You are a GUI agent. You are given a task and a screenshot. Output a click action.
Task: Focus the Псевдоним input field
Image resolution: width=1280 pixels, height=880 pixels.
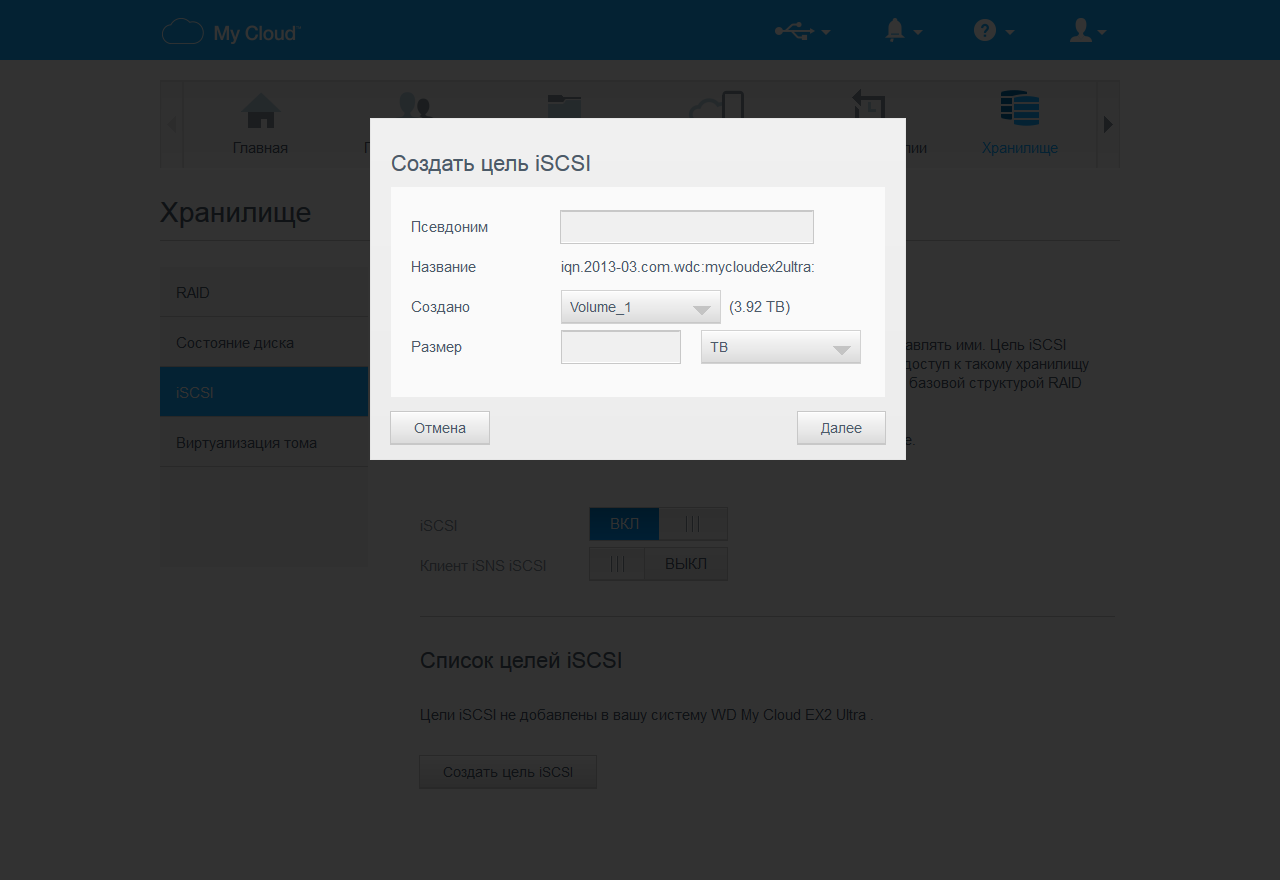(x=687, y=227)
